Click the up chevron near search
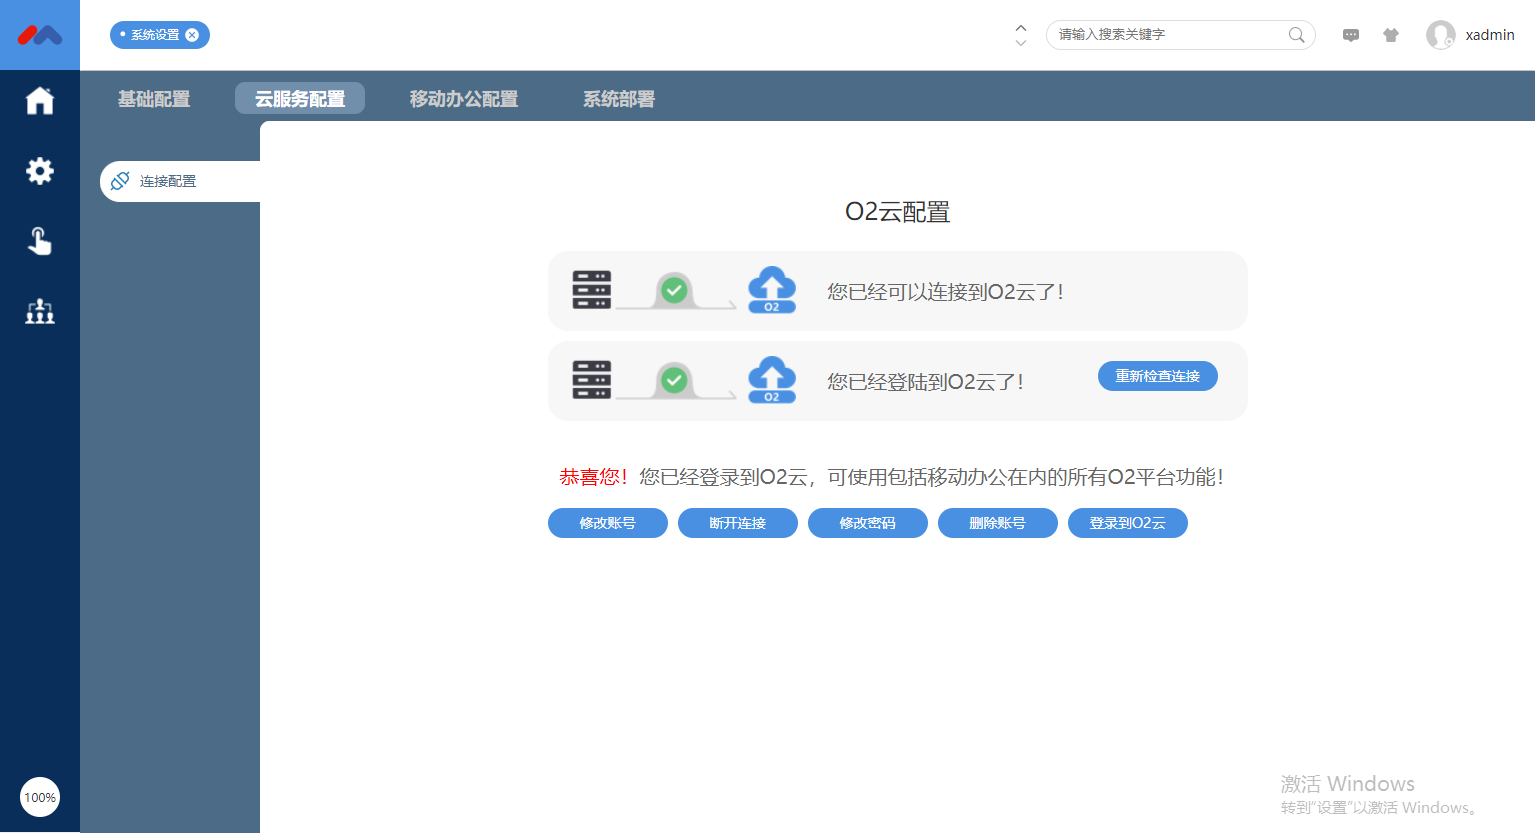The image size is (1535, 833). [x=1020, y=28]
